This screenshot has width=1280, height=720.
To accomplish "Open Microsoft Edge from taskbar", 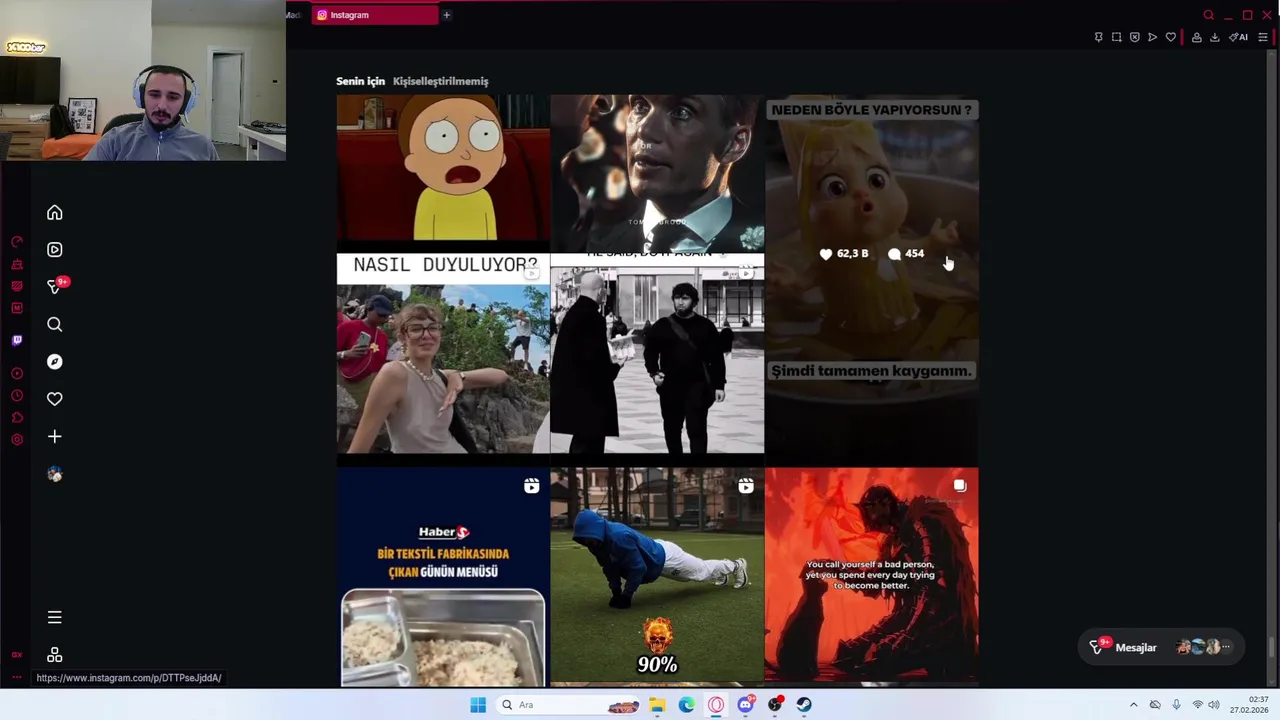I will pyautogui.click(x=687, y=705).
